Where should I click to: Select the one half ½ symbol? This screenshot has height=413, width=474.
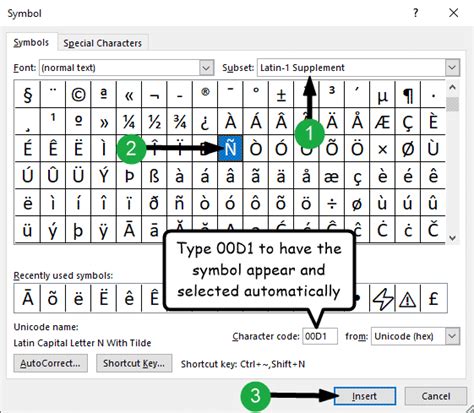click(x=154, y=122)
